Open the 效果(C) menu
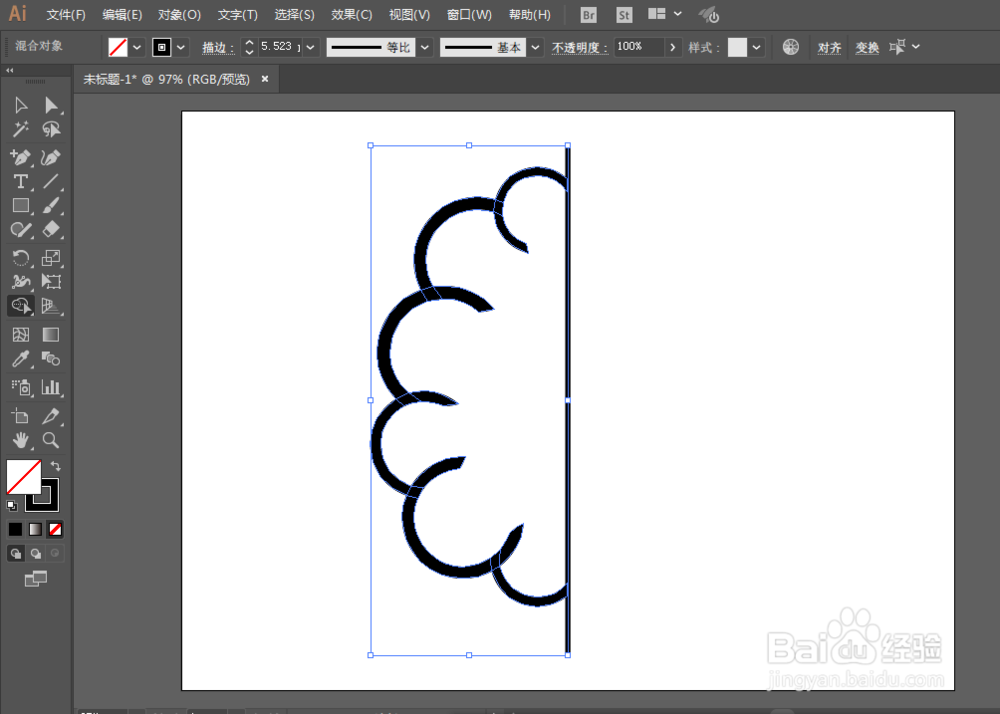This screenshot has height=714, width=1000. pyautogui.click(x=352, y=14)
